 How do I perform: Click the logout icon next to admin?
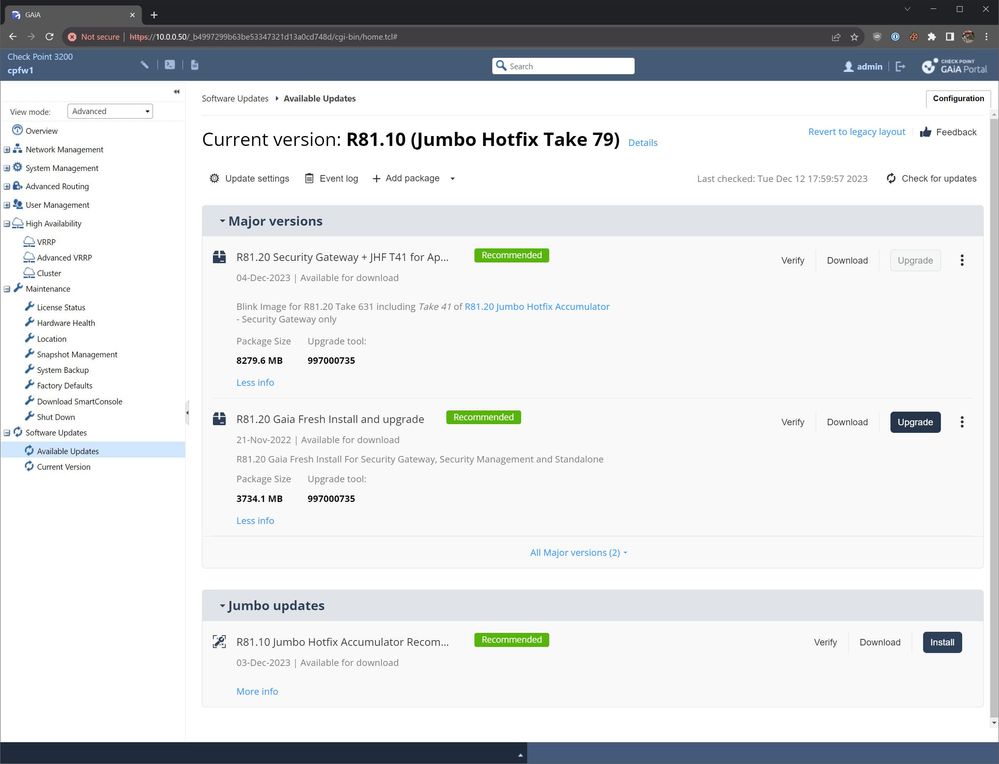point(900,66)
